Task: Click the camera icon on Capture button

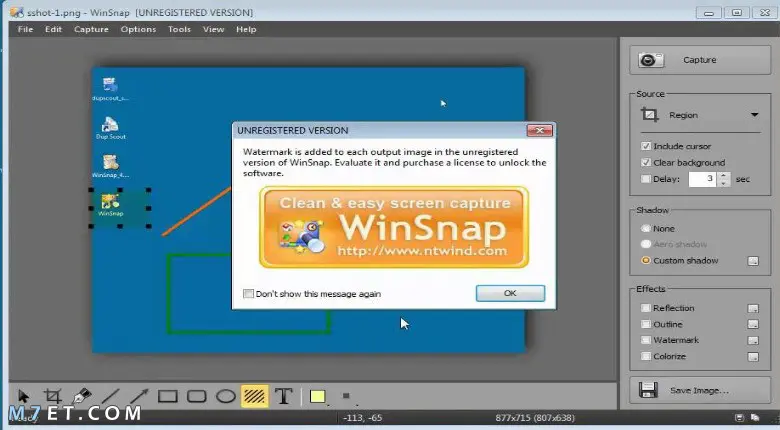Action: (651, 60)
